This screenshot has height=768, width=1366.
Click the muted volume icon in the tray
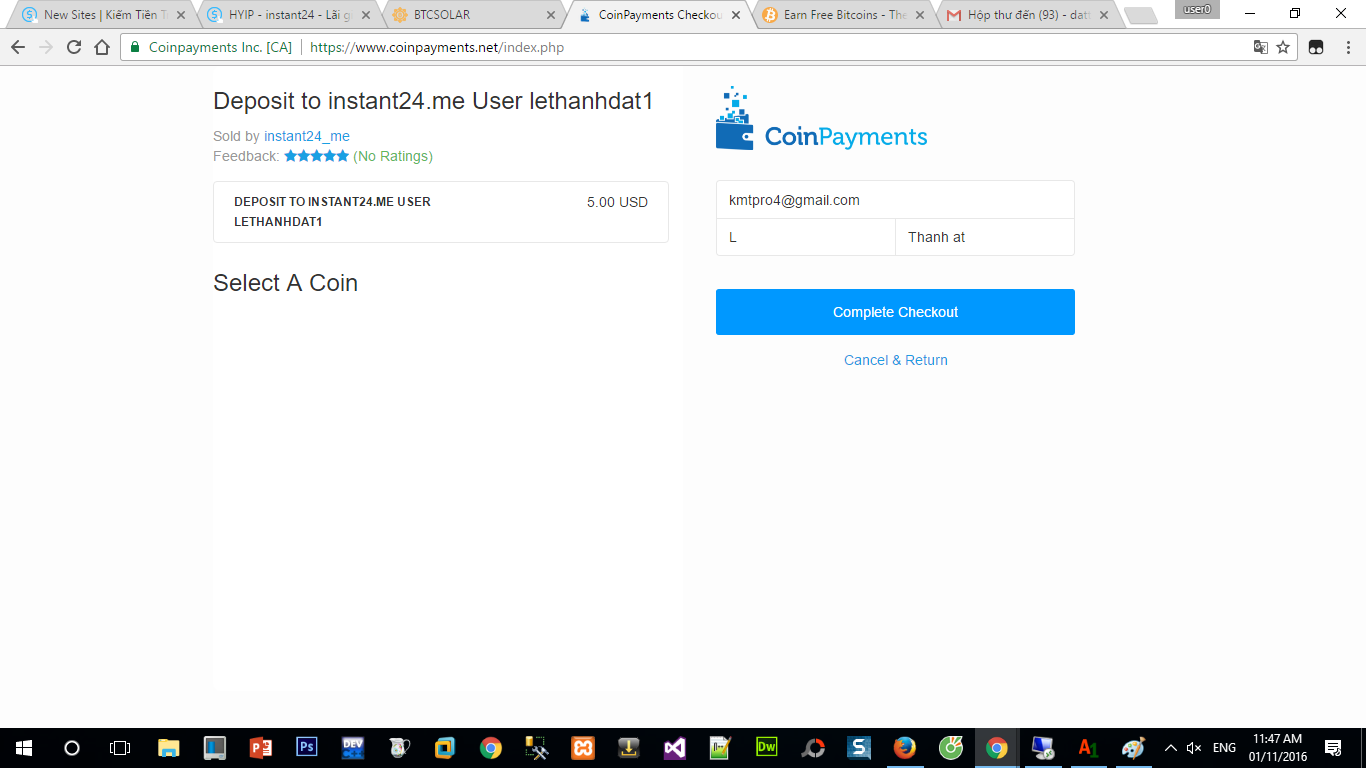[x=1194, y=748]
